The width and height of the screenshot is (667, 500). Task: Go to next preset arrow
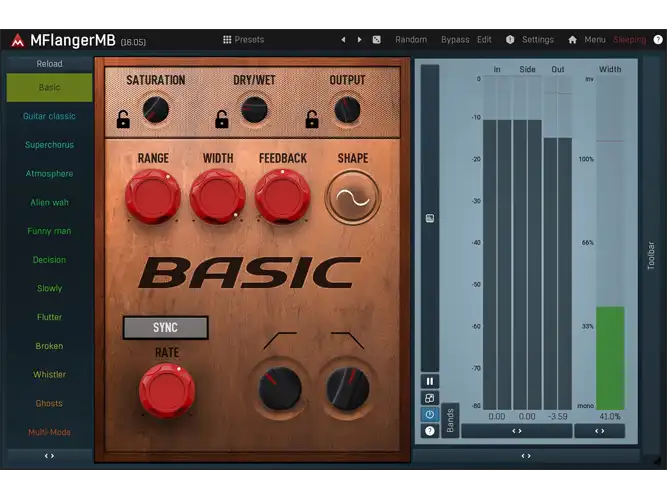click(359, 40)
